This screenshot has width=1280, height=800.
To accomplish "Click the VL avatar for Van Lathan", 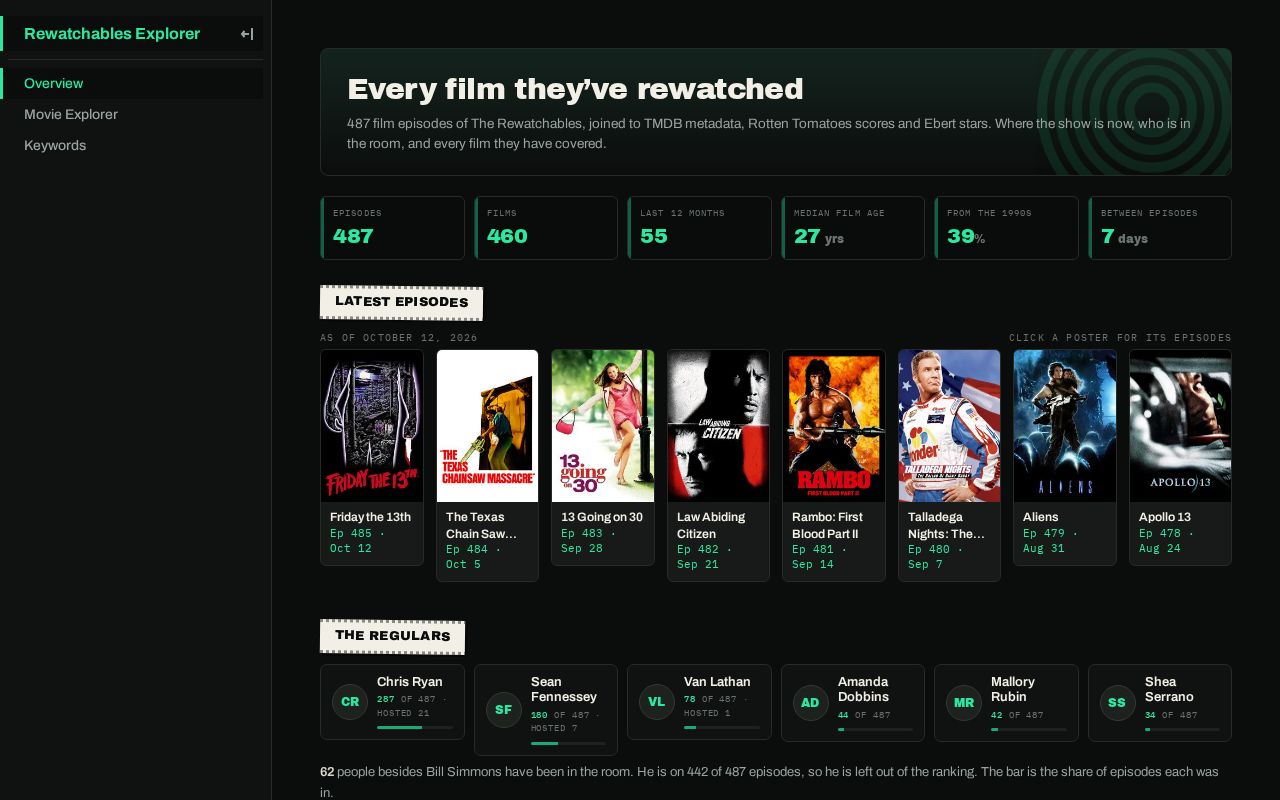I will 657,702.
